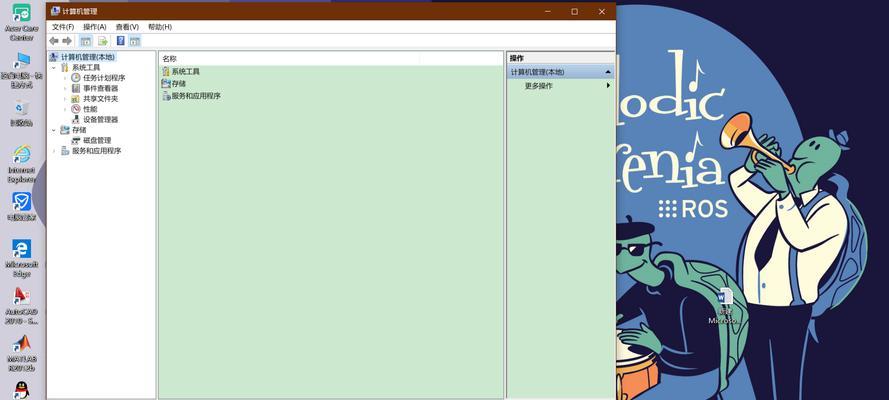
Task: Click the Forward arrow in the toolbar
Action: (67, 41)
